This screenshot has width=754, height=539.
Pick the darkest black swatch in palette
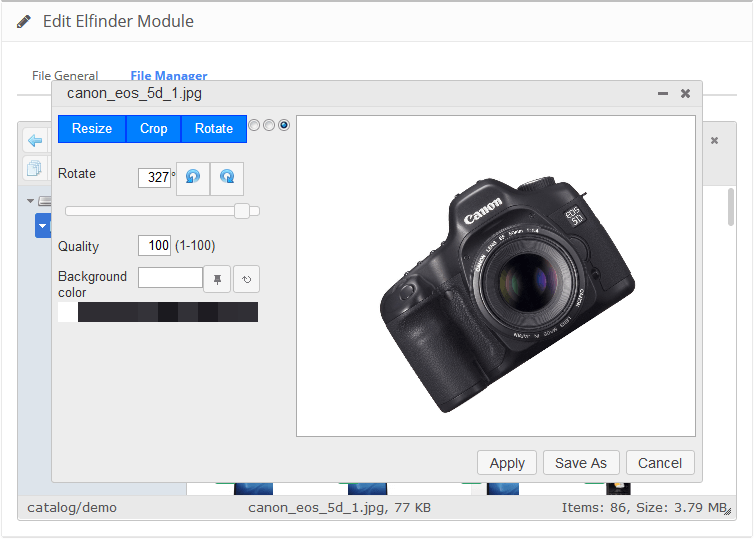pyautogui.click(x=168, y=312)
